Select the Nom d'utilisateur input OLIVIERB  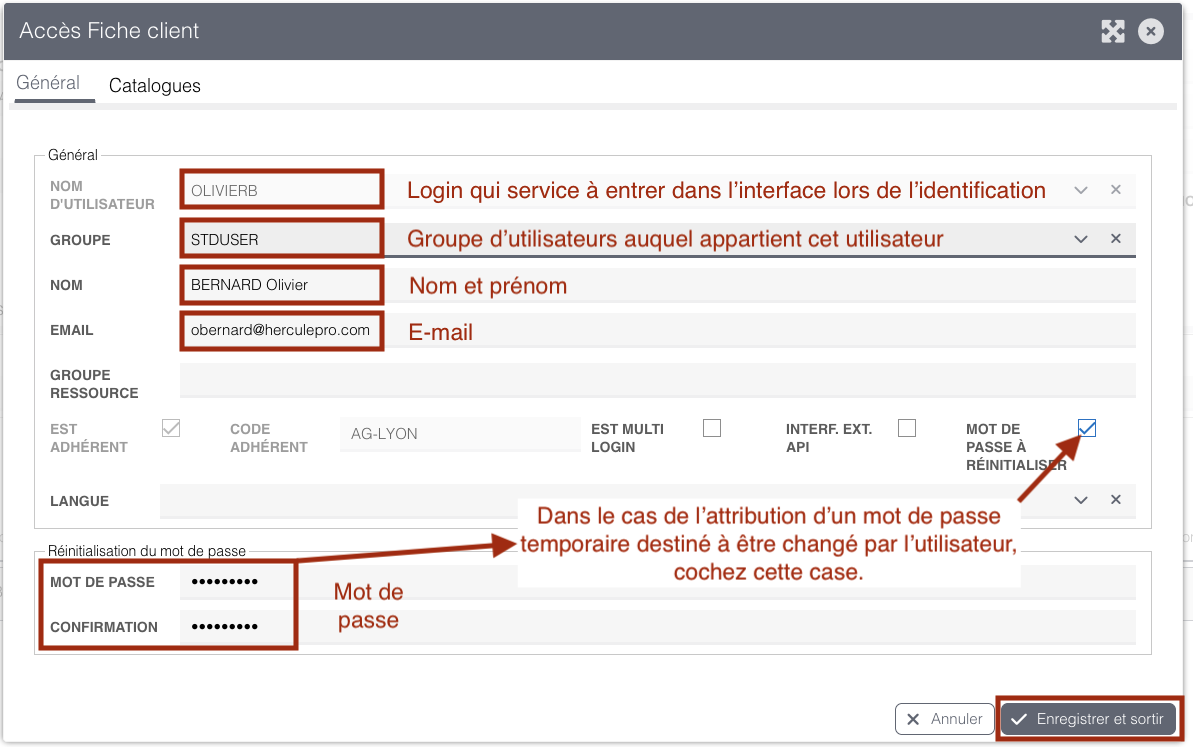(x=657, y=190)
